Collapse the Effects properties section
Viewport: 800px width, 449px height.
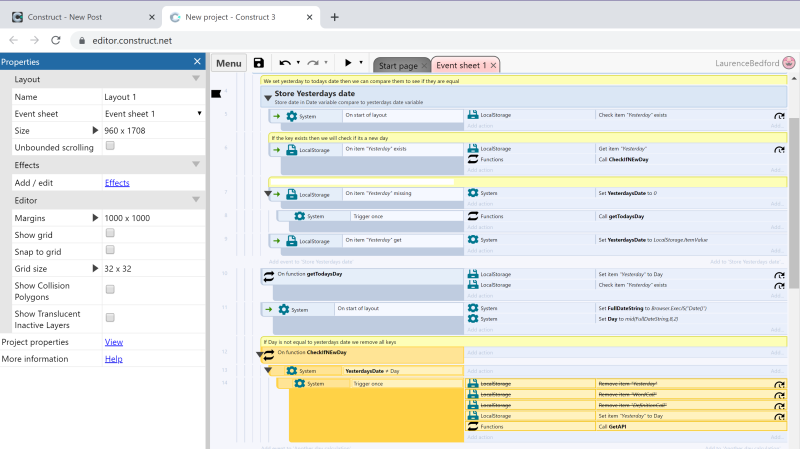point(196,164)
